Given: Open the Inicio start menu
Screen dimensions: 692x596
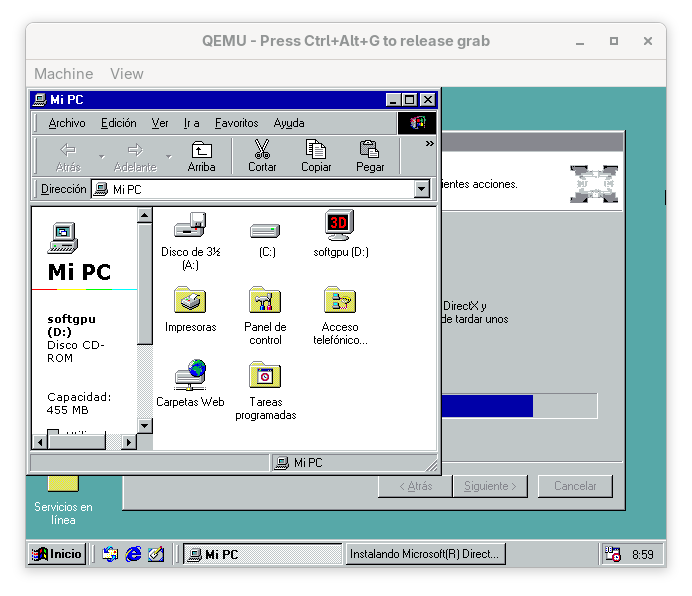Looking at the screenshot, I should coord(57,554).
